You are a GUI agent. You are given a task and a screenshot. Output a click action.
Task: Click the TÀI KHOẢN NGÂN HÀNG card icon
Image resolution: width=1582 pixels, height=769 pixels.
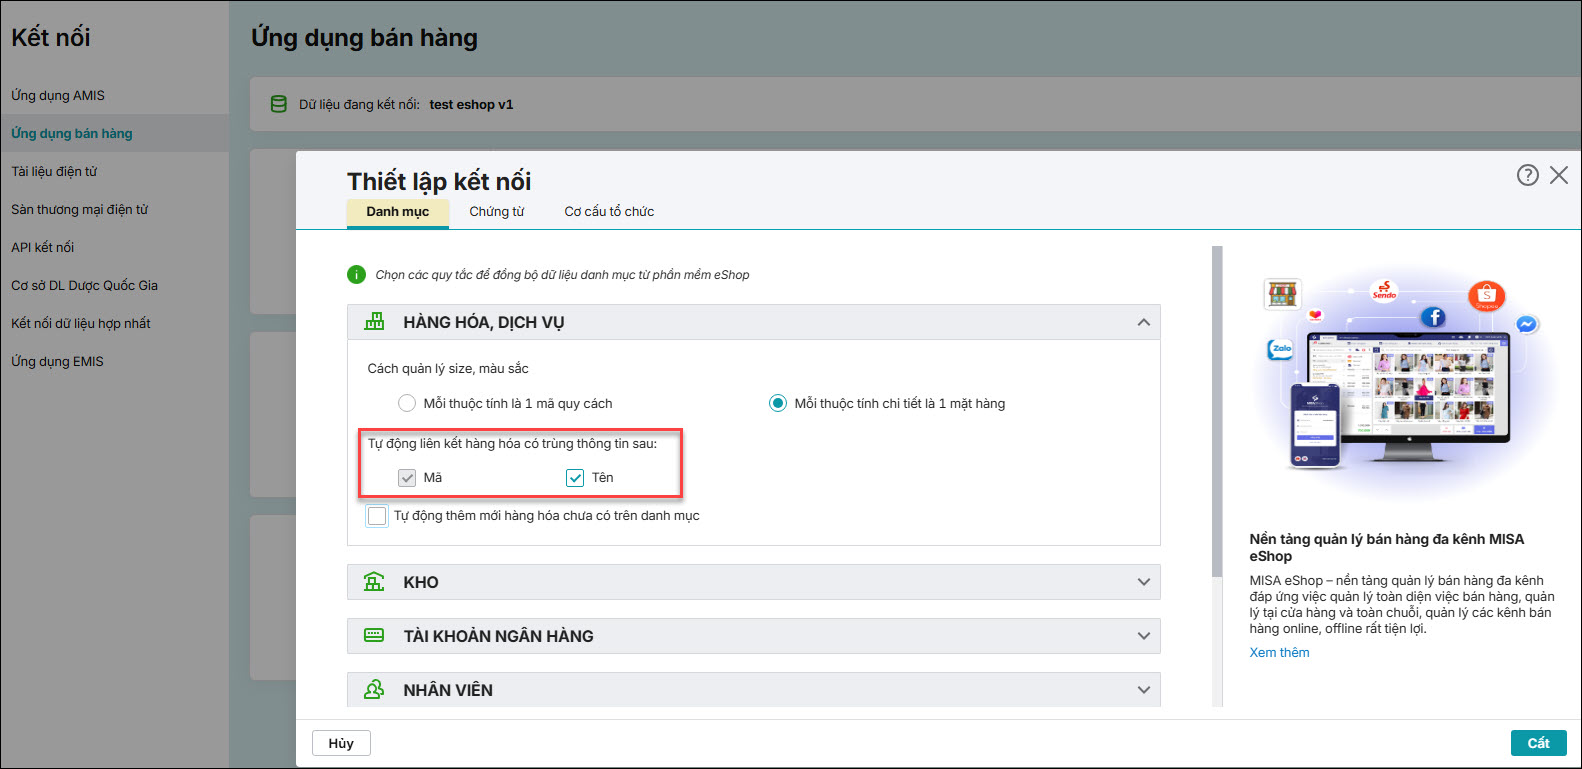374,635
